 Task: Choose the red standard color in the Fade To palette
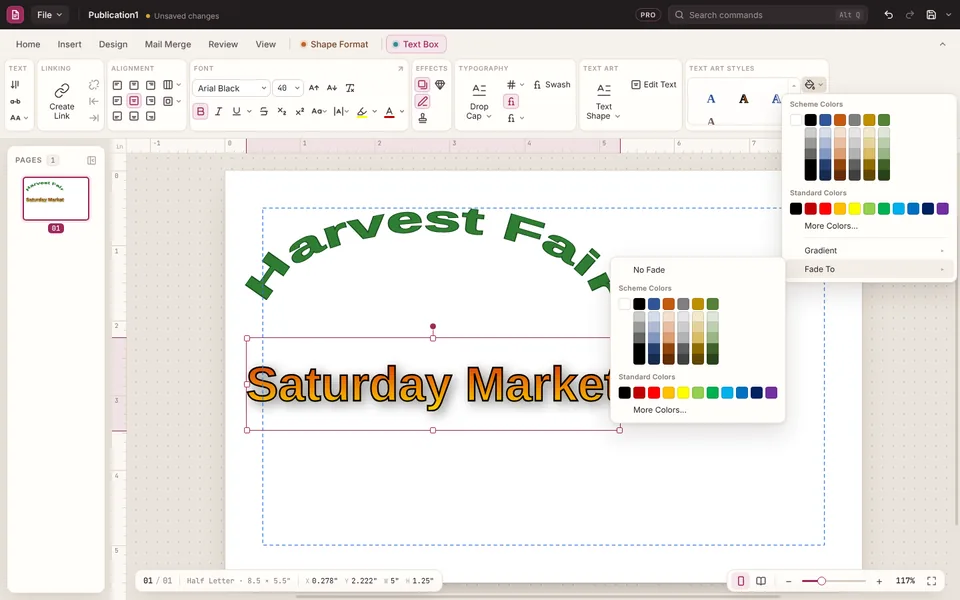pos(654,392)
